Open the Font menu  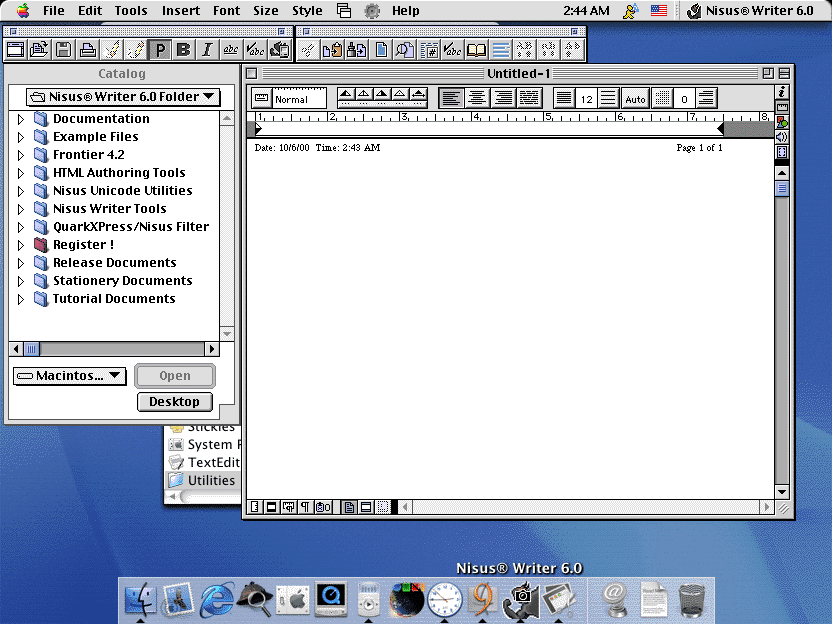pos(227,11)
